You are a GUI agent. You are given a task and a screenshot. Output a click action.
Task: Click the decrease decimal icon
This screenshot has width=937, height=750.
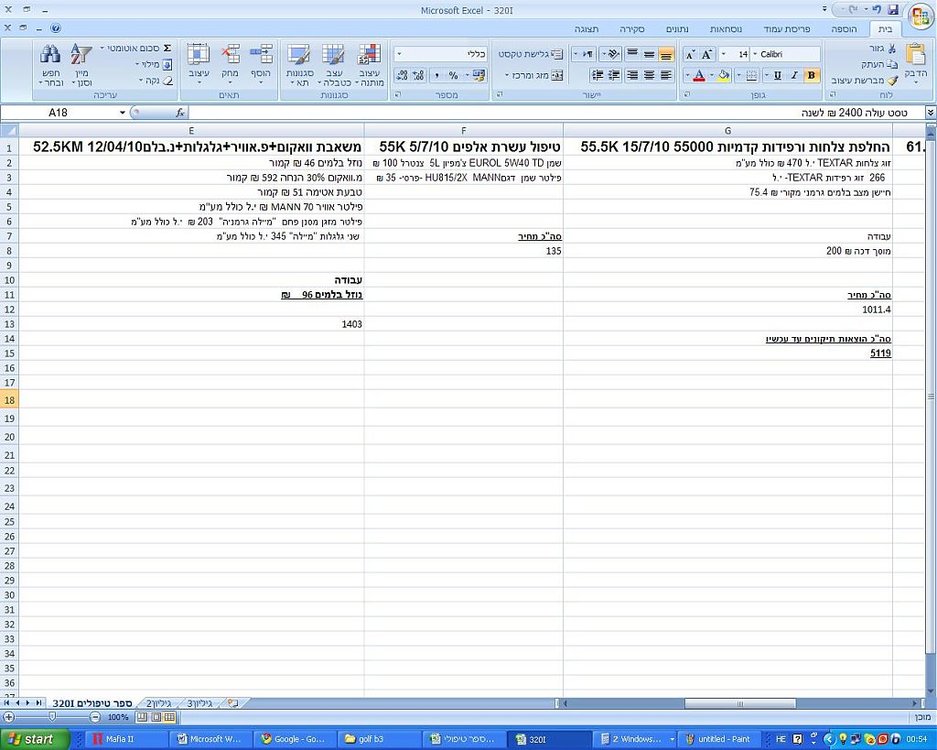click(x=402, y=75)
